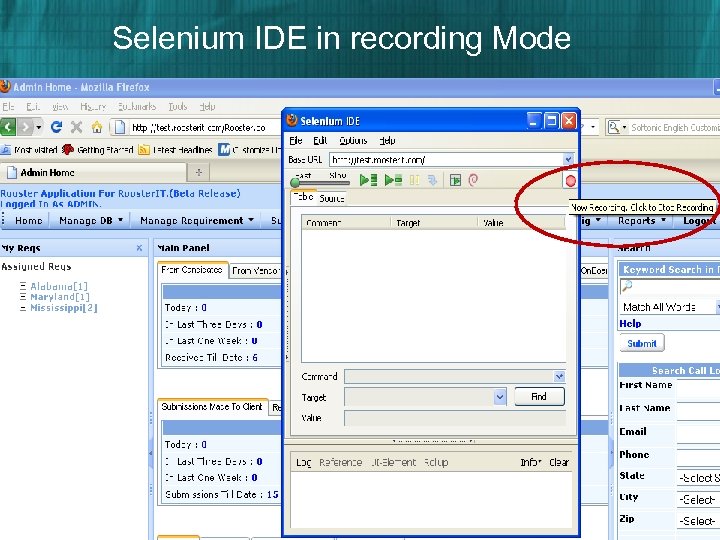The image size is (720, 540).
Task: Open Getting Started bookmark
Action: click(x=97, y=150)
